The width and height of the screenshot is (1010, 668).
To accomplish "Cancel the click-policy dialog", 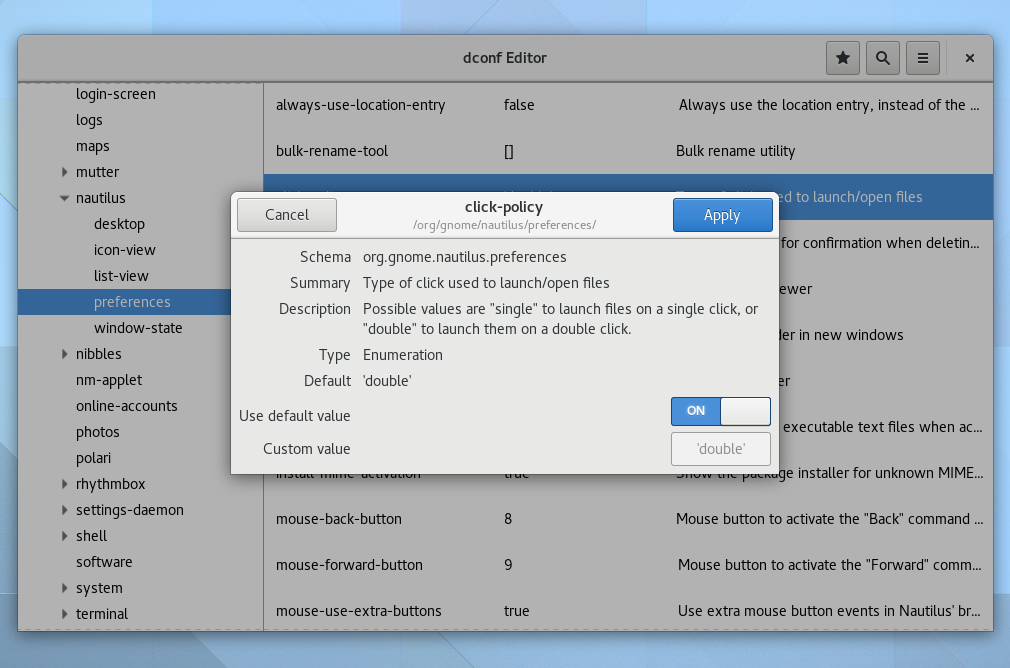I will coord(287,215).
